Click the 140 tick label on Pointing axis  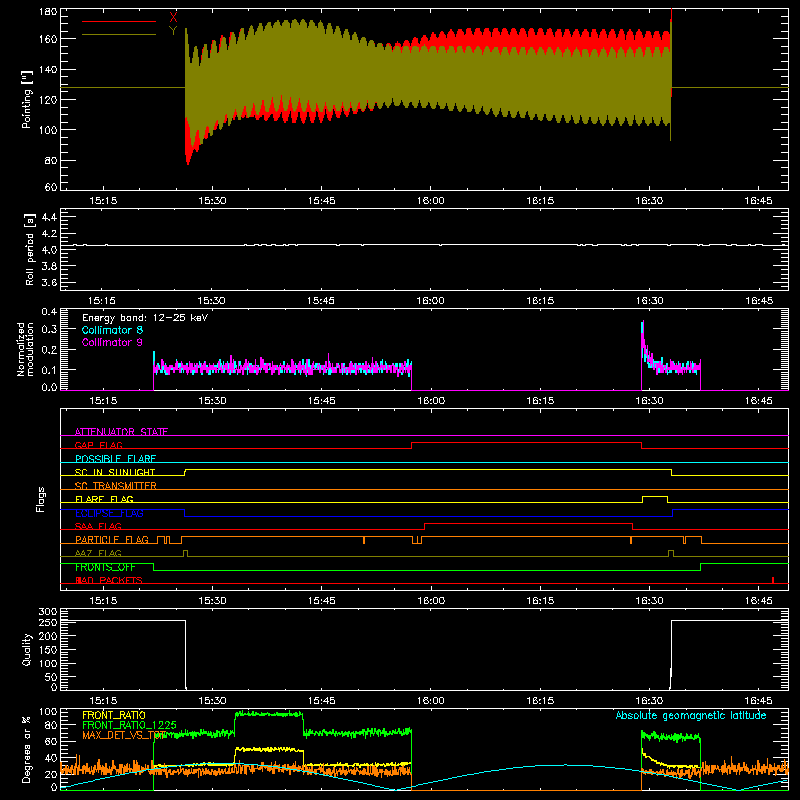tap(48, 69)
